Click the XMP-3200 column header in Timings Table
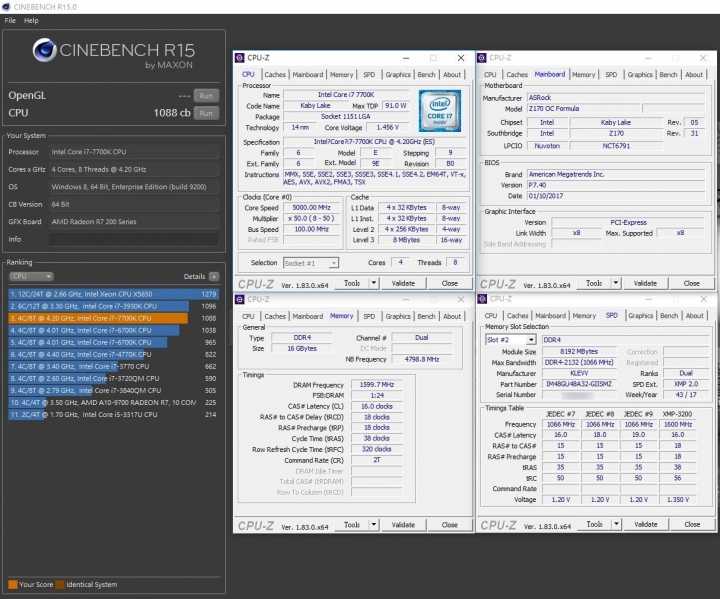This screenshot has height=599, width=720. tap(678, 414)
